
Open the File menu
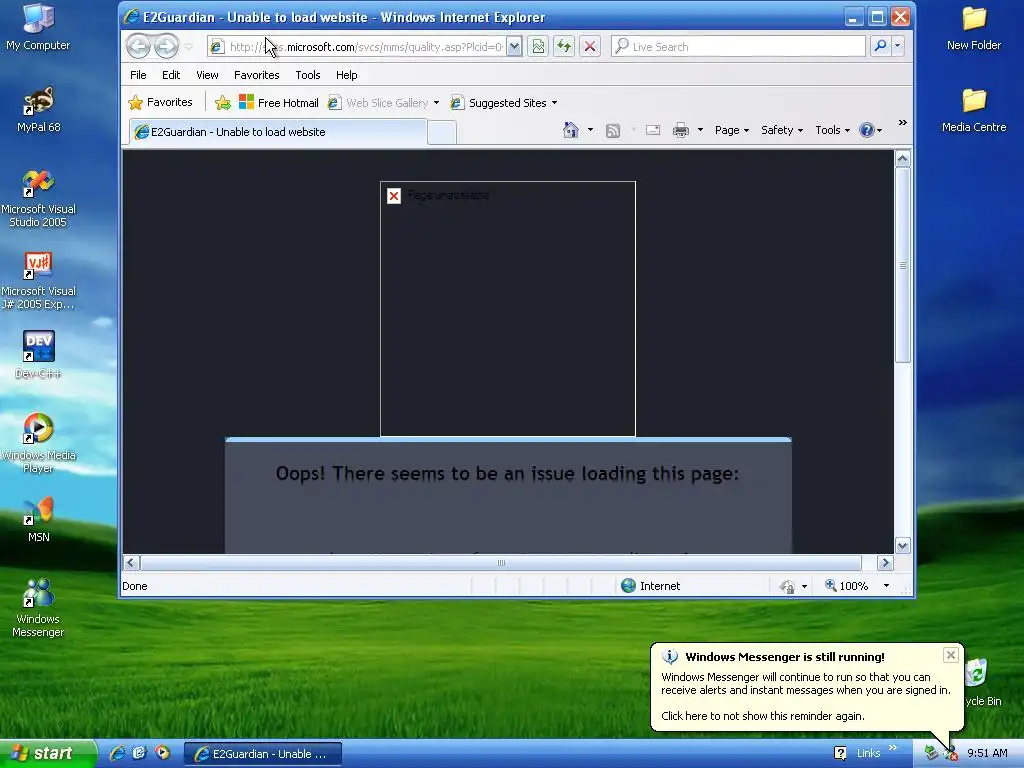click(138, 75)
